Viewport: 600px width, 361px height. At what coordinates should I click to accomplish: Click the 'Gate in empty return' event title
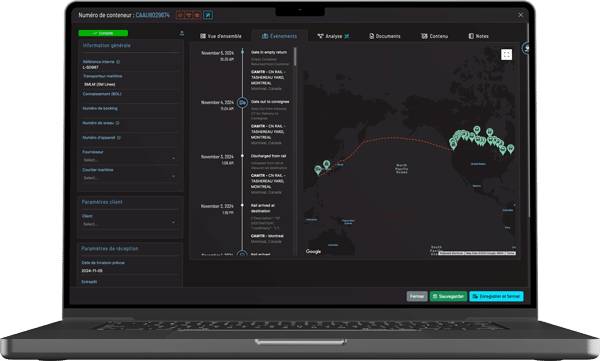(x=269, y=52)
